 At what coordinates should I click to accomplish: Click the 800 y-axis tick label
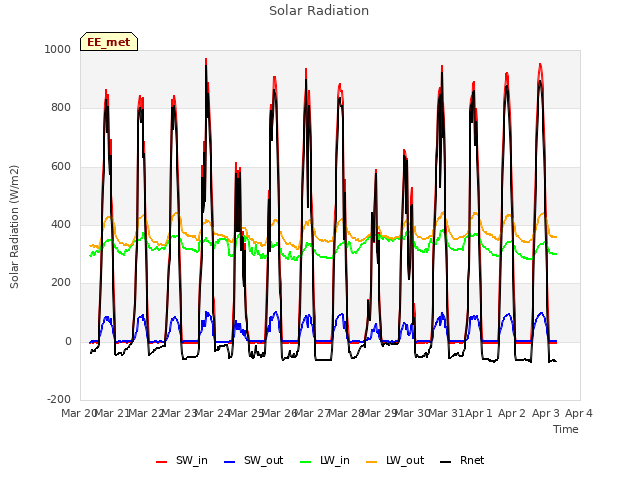(61, 107)
